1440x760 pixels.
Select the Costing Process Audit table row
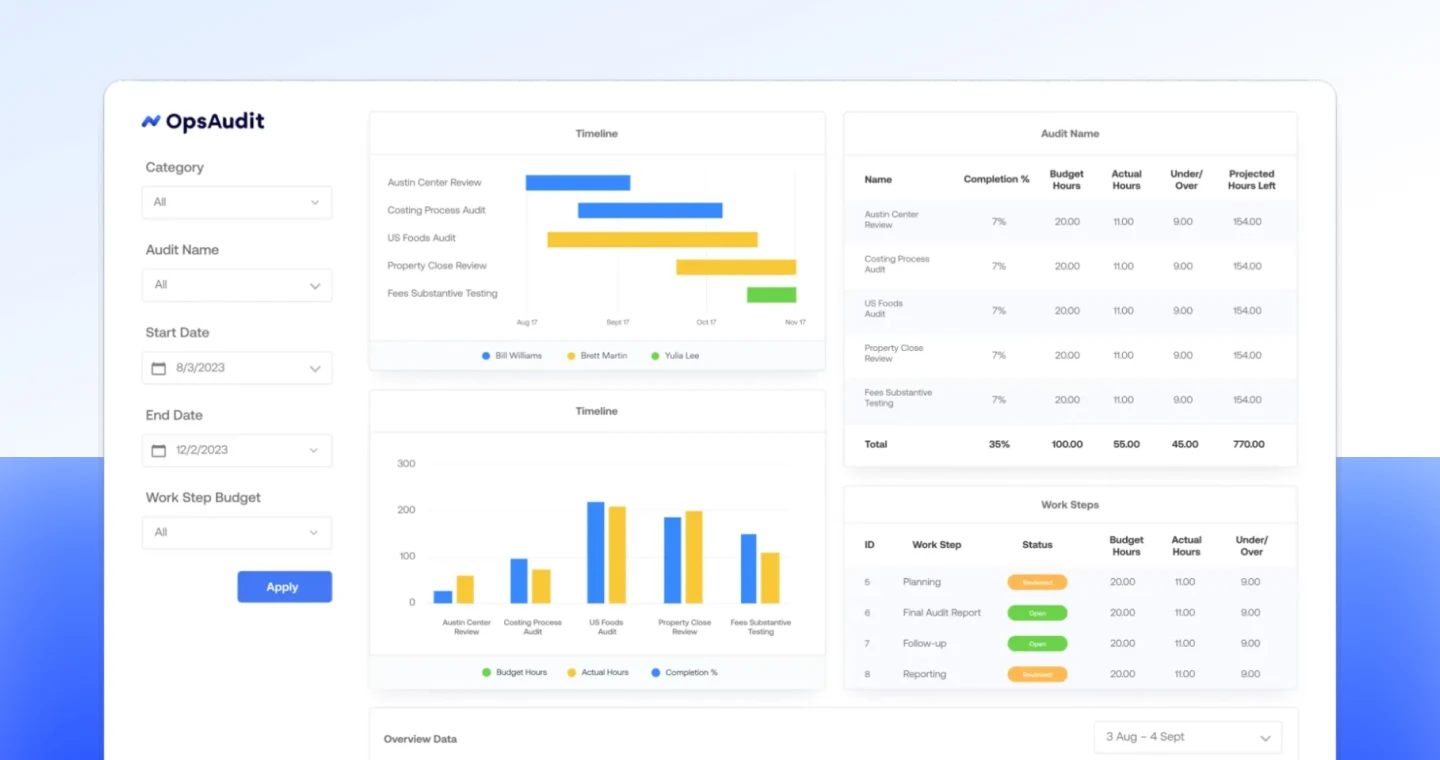(x=1070, y=266)
